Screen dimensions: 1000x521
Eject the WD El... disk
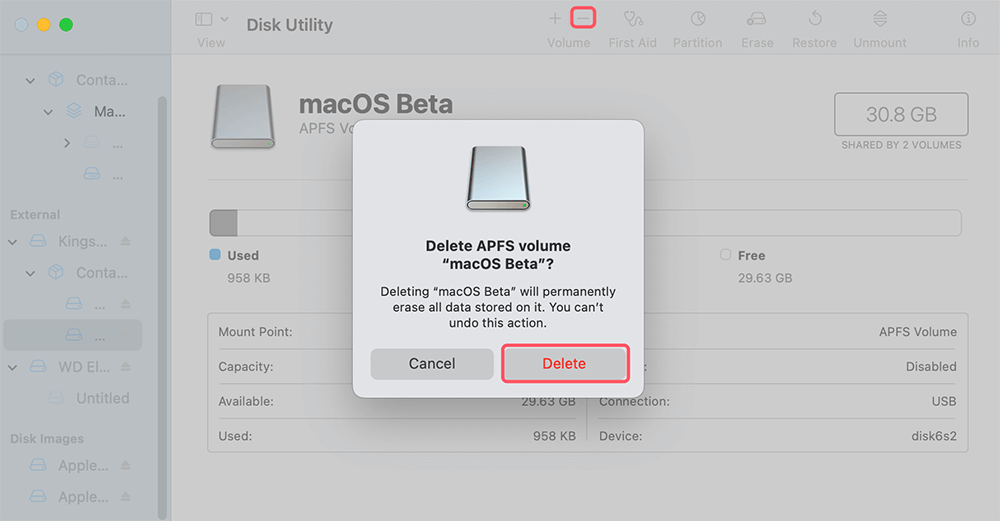click(126, 367)
